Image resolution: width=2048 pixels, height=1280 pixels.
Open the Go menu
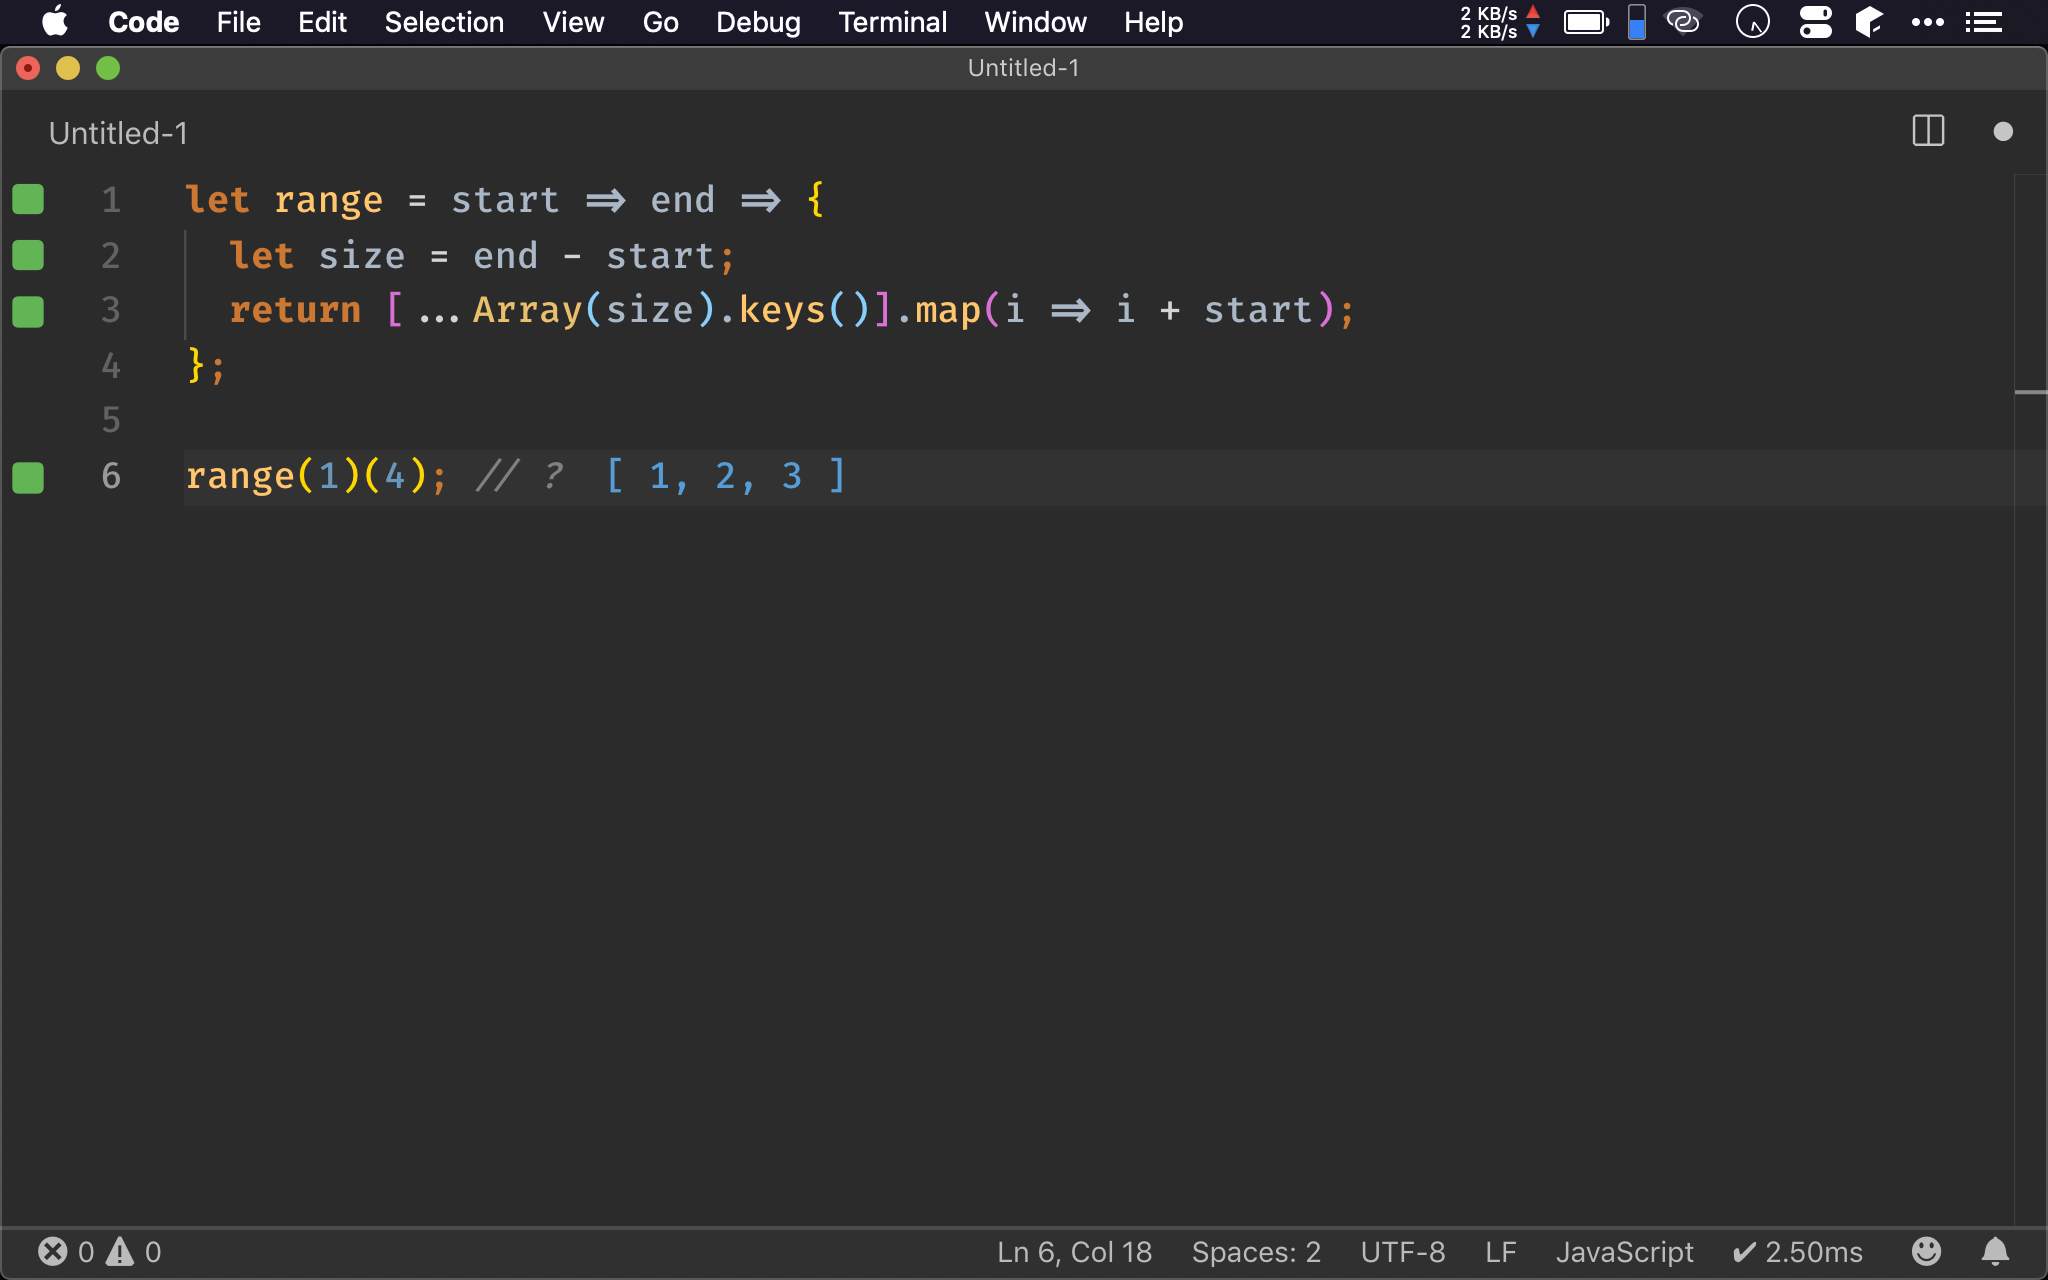[x=660, y=22]
